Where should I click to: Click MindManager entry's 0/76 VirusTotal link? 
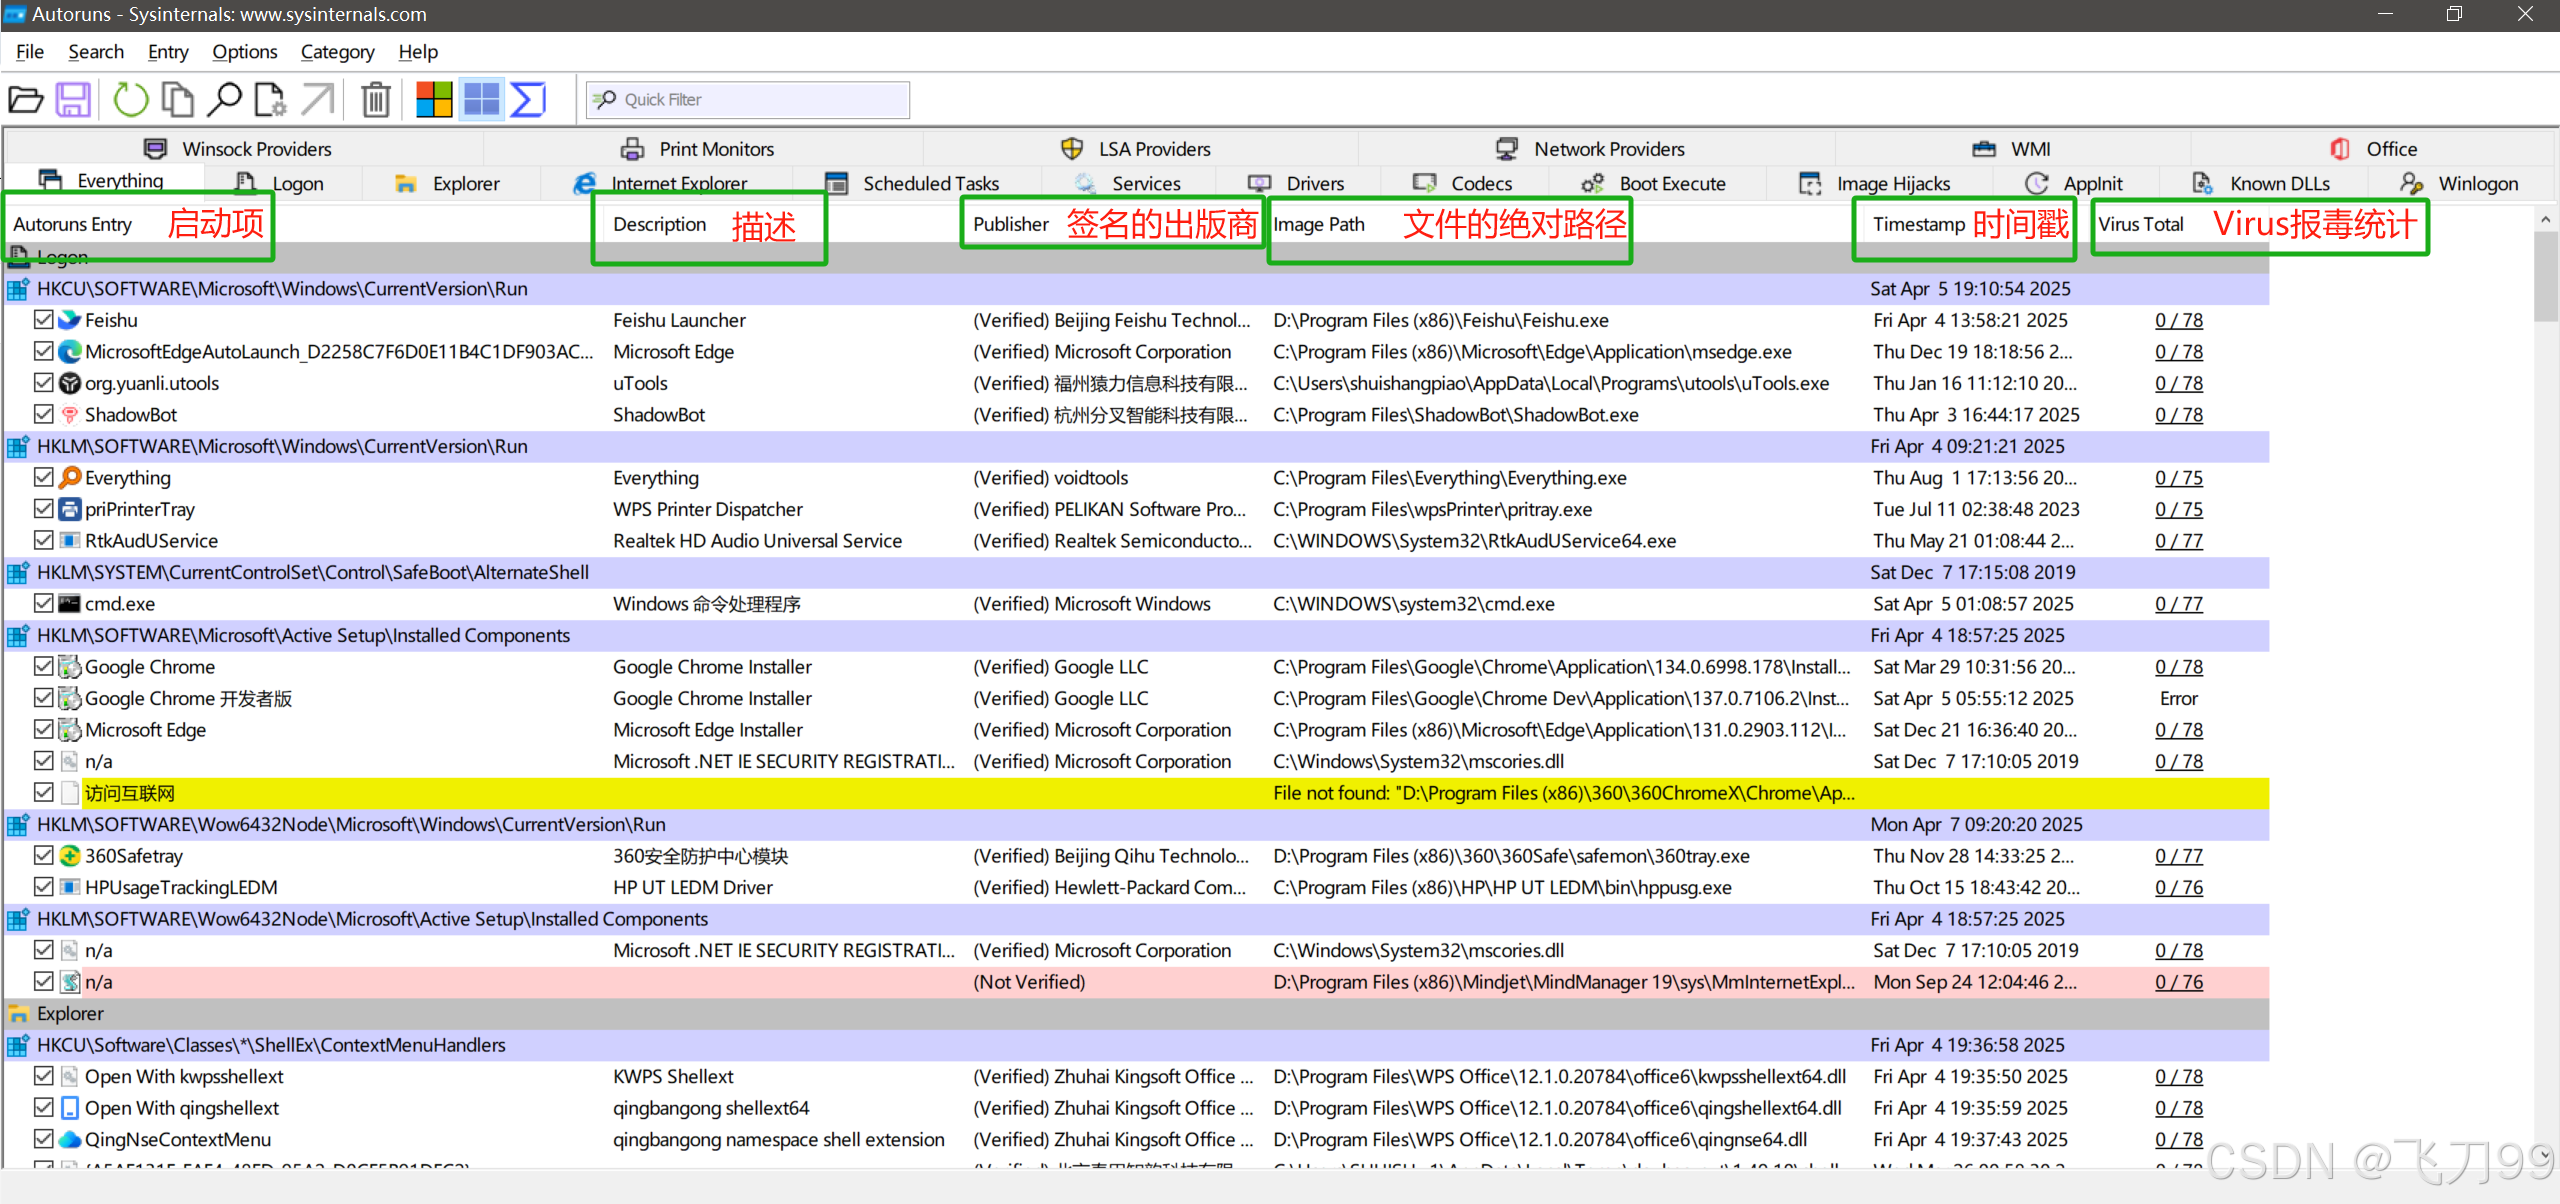2178,982
